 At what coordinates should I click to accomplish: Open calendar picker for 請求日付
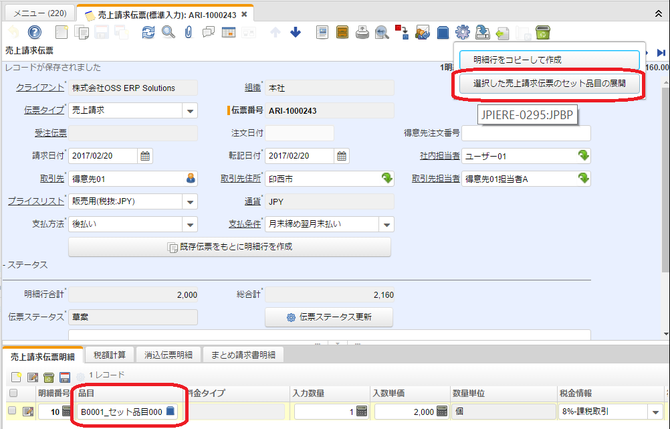pos(145,156)
